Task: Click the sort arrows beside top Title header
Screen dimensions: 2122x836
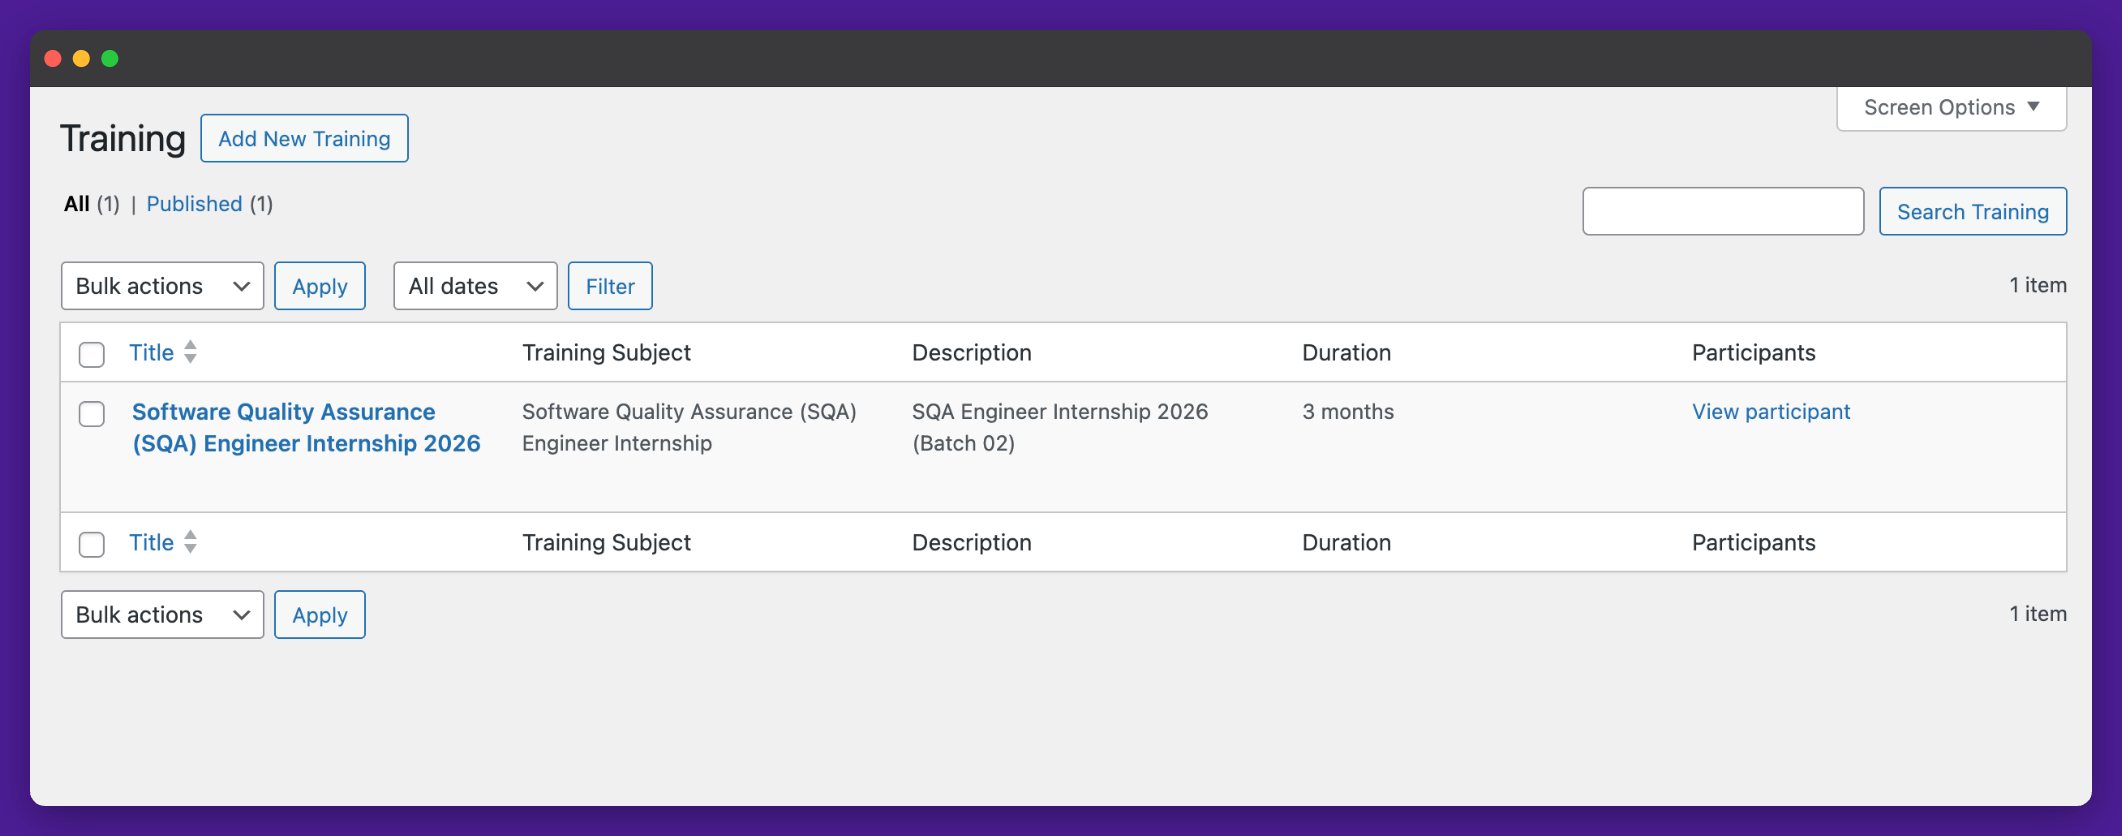Action: 190,352
